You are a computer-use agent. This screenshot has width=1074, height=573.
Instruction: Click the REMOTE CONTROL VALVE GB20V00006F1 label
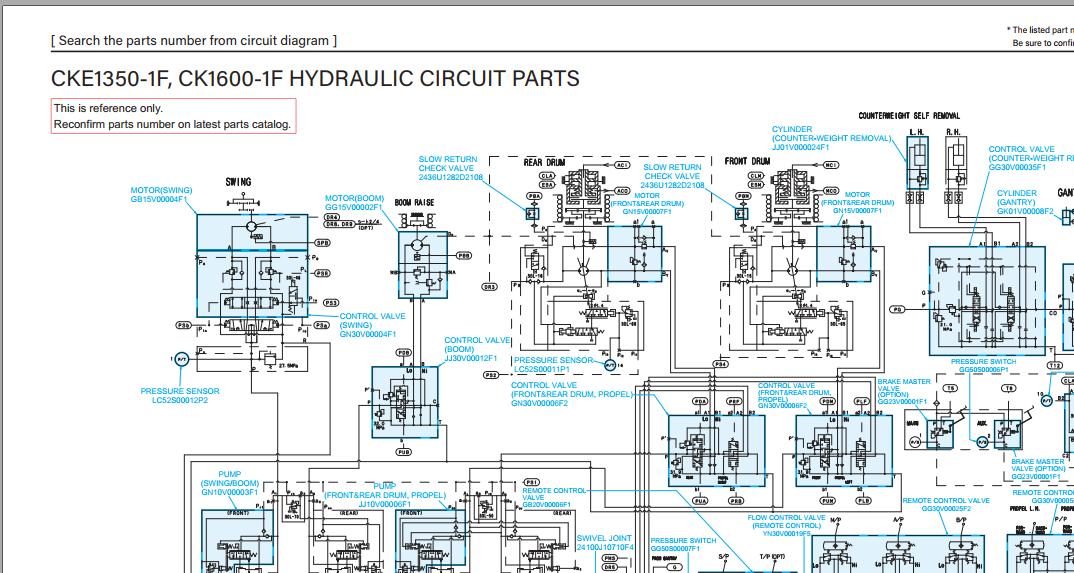pyautogui.click(x=555, y=498)
